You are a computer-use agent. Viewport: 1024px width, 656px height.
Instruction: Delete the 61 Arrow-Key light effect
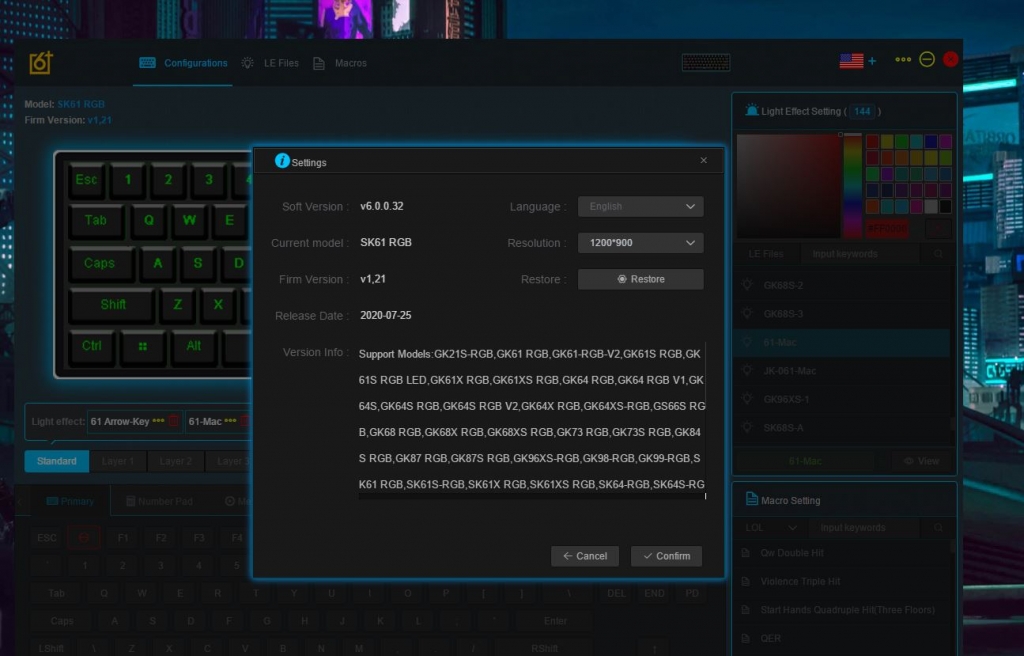tap(174, 422)
